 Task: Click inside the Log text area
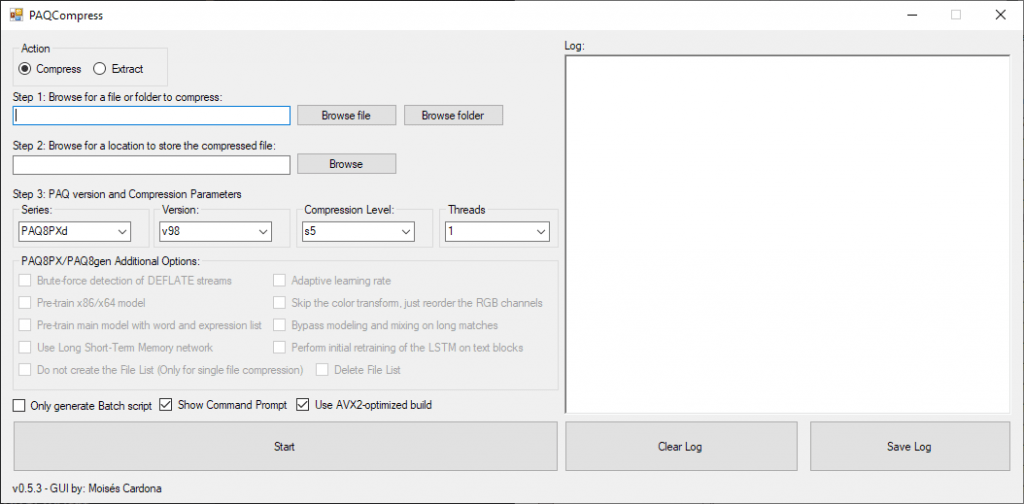pyautogui.click(x=788, y=234)
